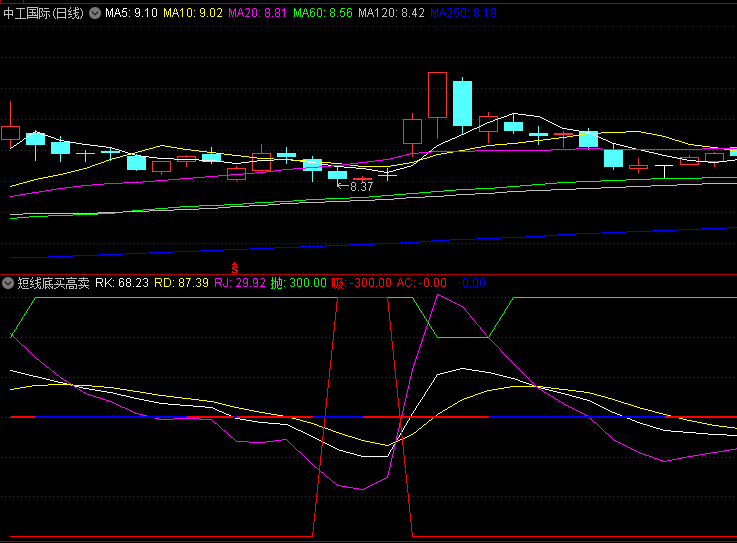
Task: Click the 中工国际(日线) chart title
Action: 44,13
